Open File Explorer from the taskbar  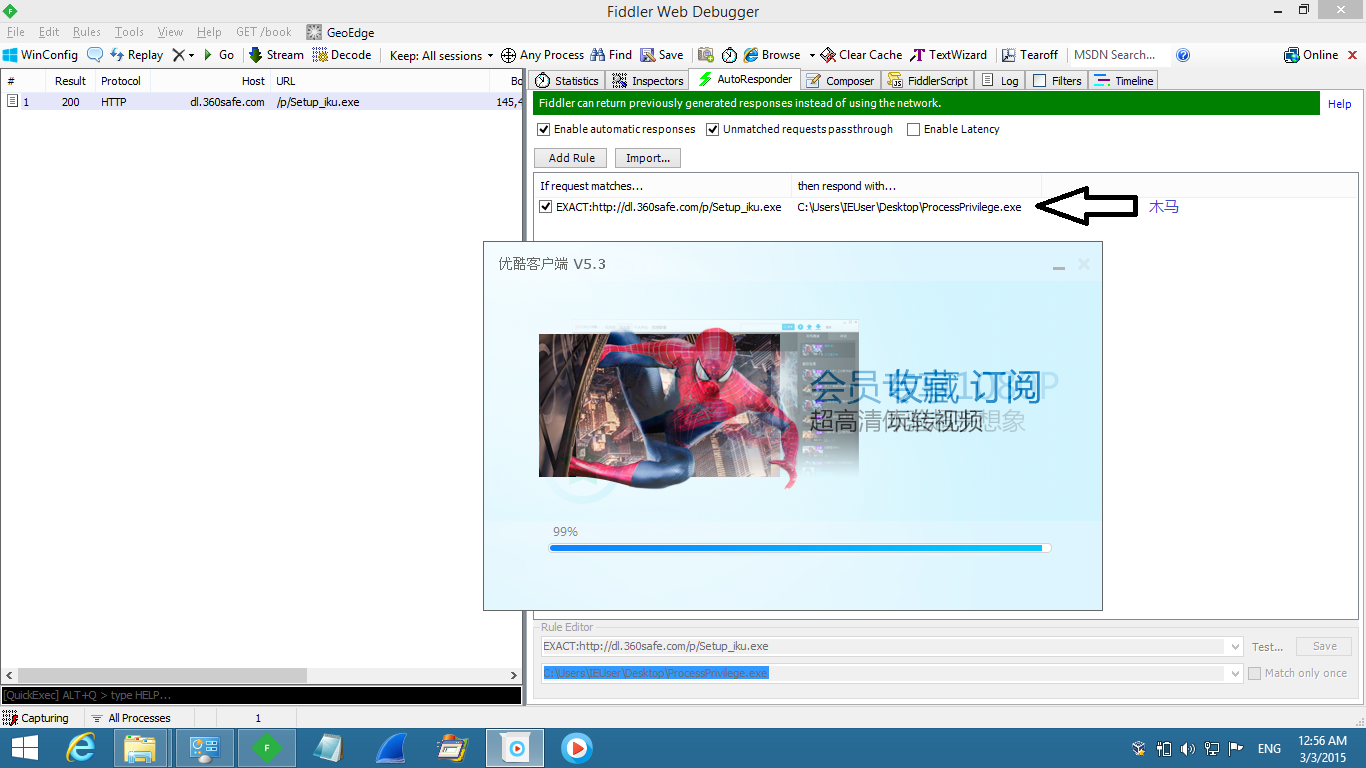click(140, 747)
